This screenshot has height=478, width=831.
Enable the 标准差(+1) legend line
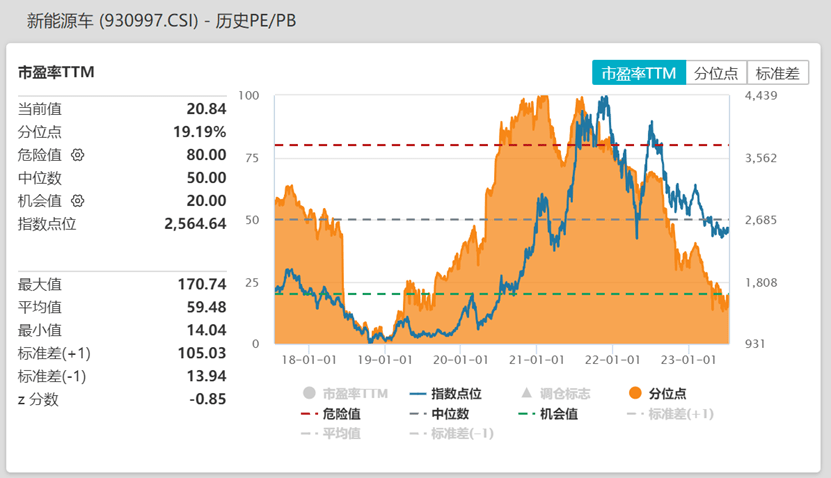[x=668, y=414]
